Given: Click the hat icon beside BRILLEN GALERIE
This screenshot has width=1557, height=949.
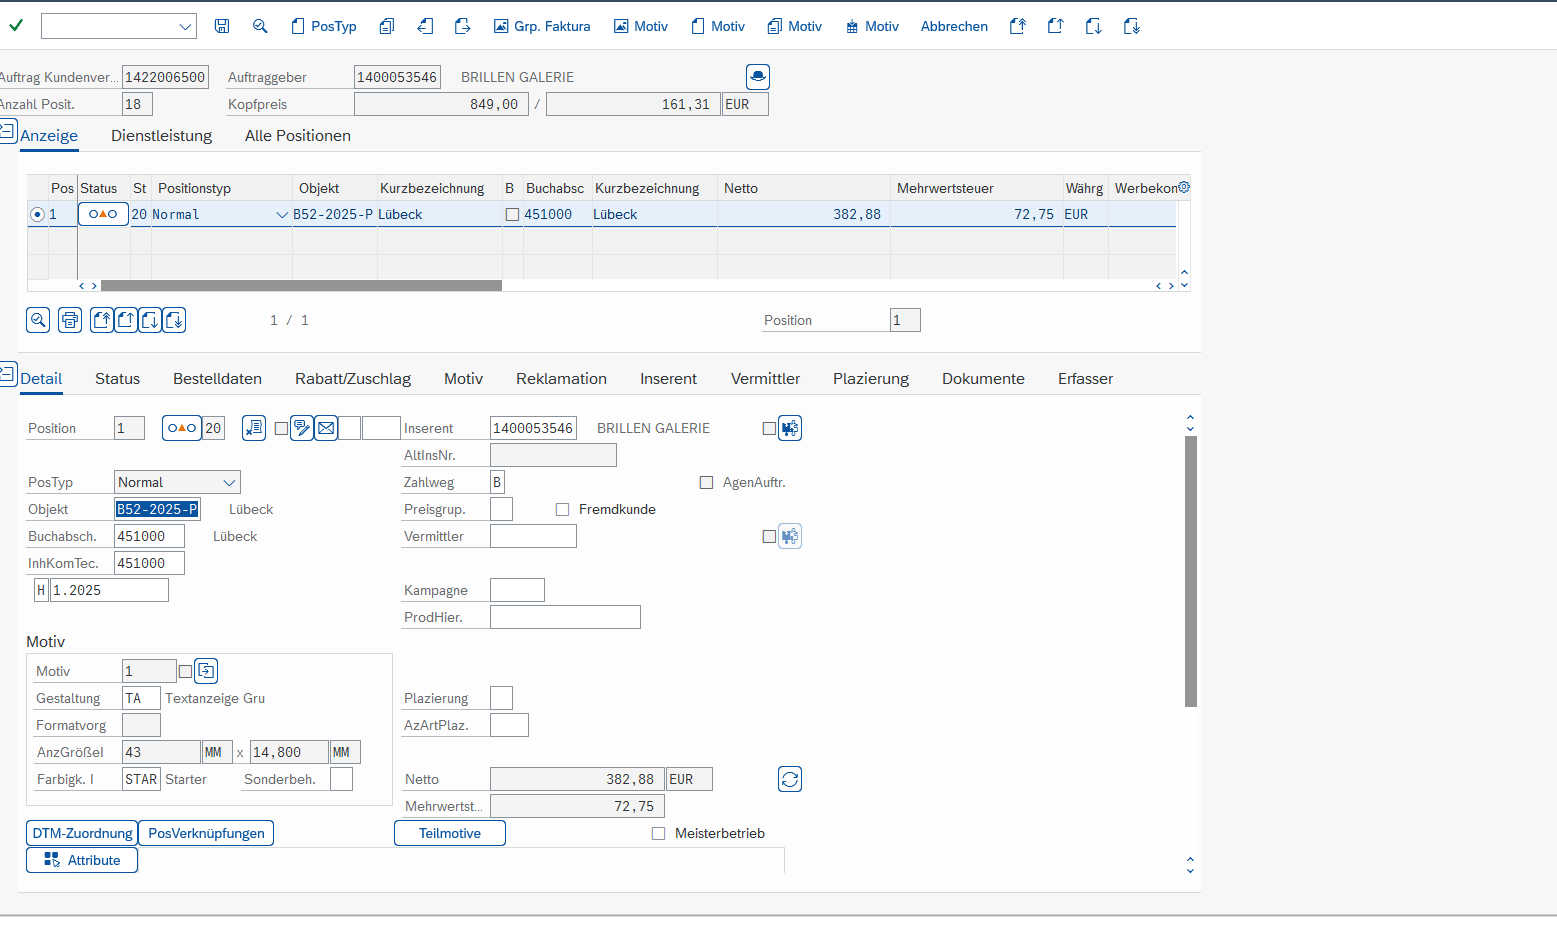Looking at the screenshot, I should click(x=758, y=77).
